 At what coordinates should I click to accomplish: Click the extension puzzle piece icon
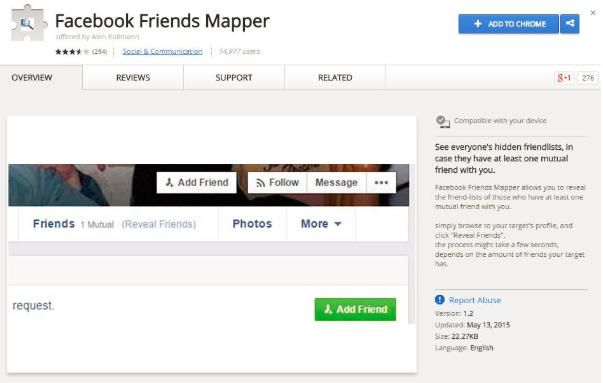(x=28, y=23)
